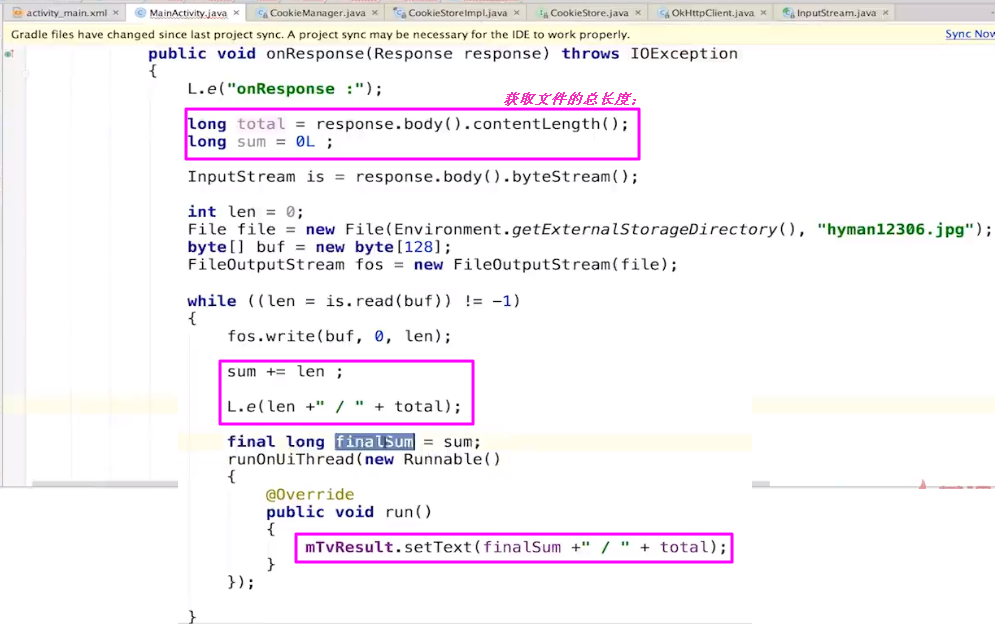Image resolution: width=995 pixels, height=628 pixels.
Task: Click the IOException type in method signature
Action: (x=684, y=54)
